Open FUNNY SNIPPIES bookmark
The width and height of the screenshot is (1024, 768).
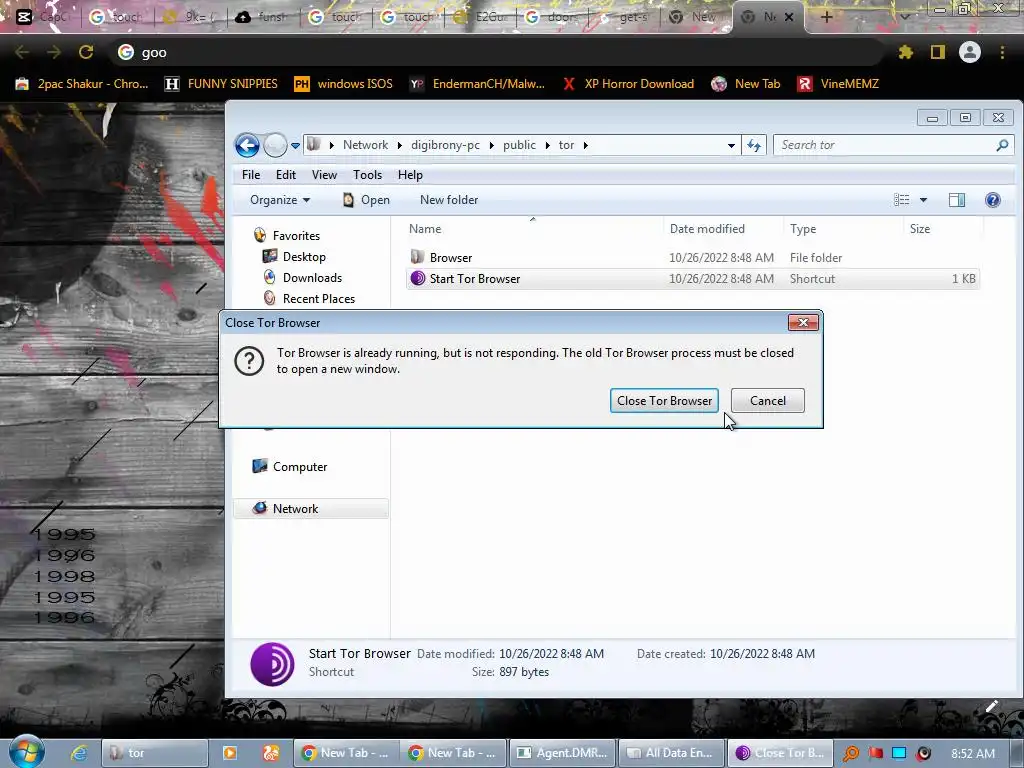(x=221, y=84)
